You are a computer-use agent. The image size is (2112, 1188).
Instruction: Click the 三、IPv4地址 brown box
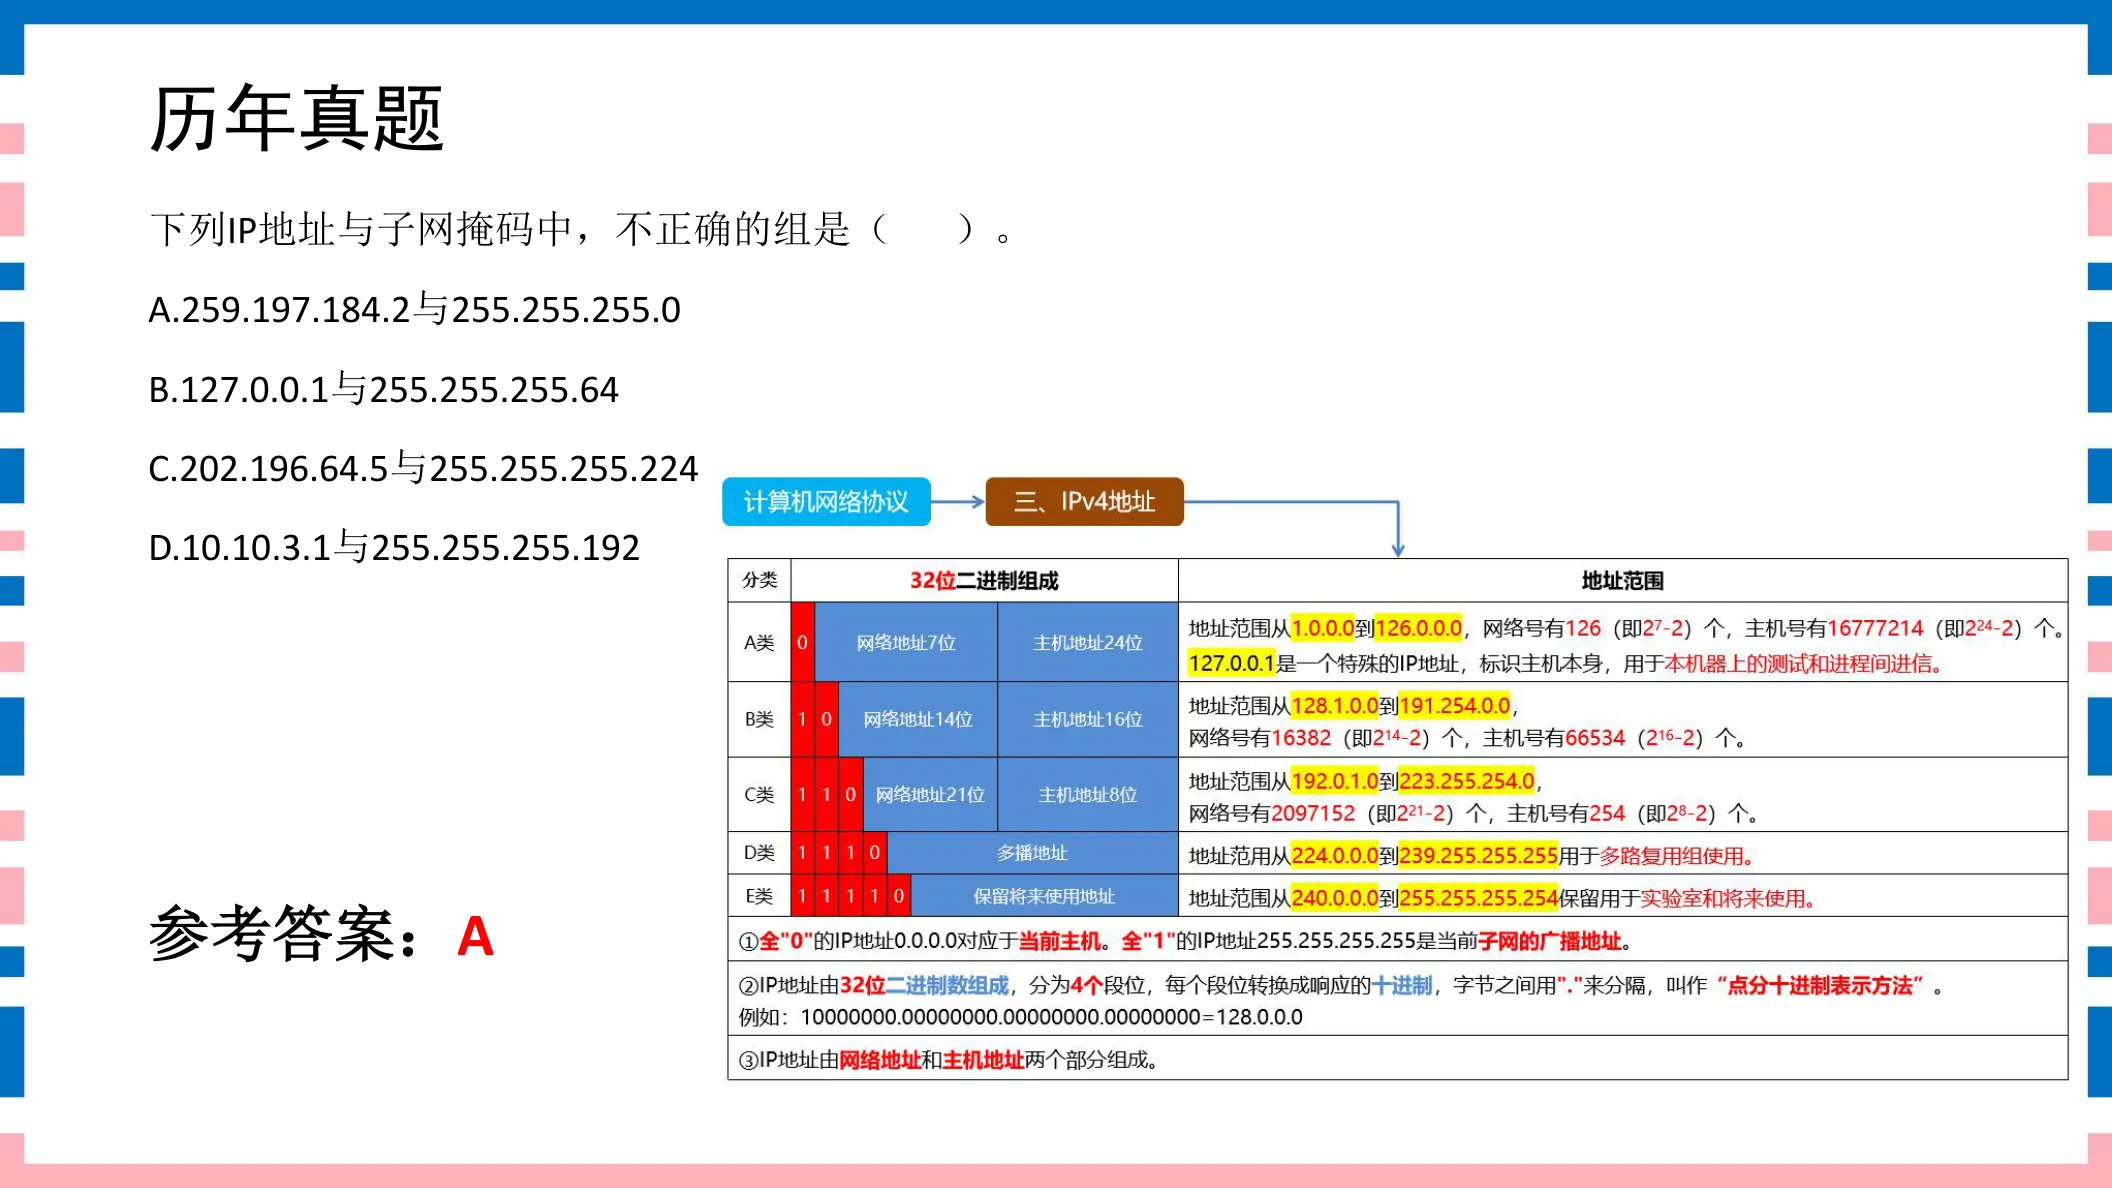pos(1084,502)
